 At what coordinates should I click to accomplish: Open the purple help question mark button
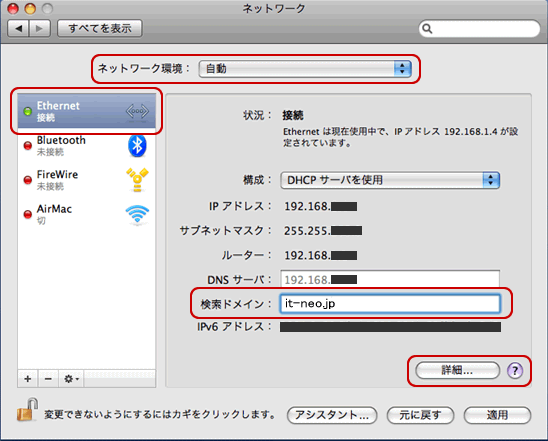tap(515, 370)
